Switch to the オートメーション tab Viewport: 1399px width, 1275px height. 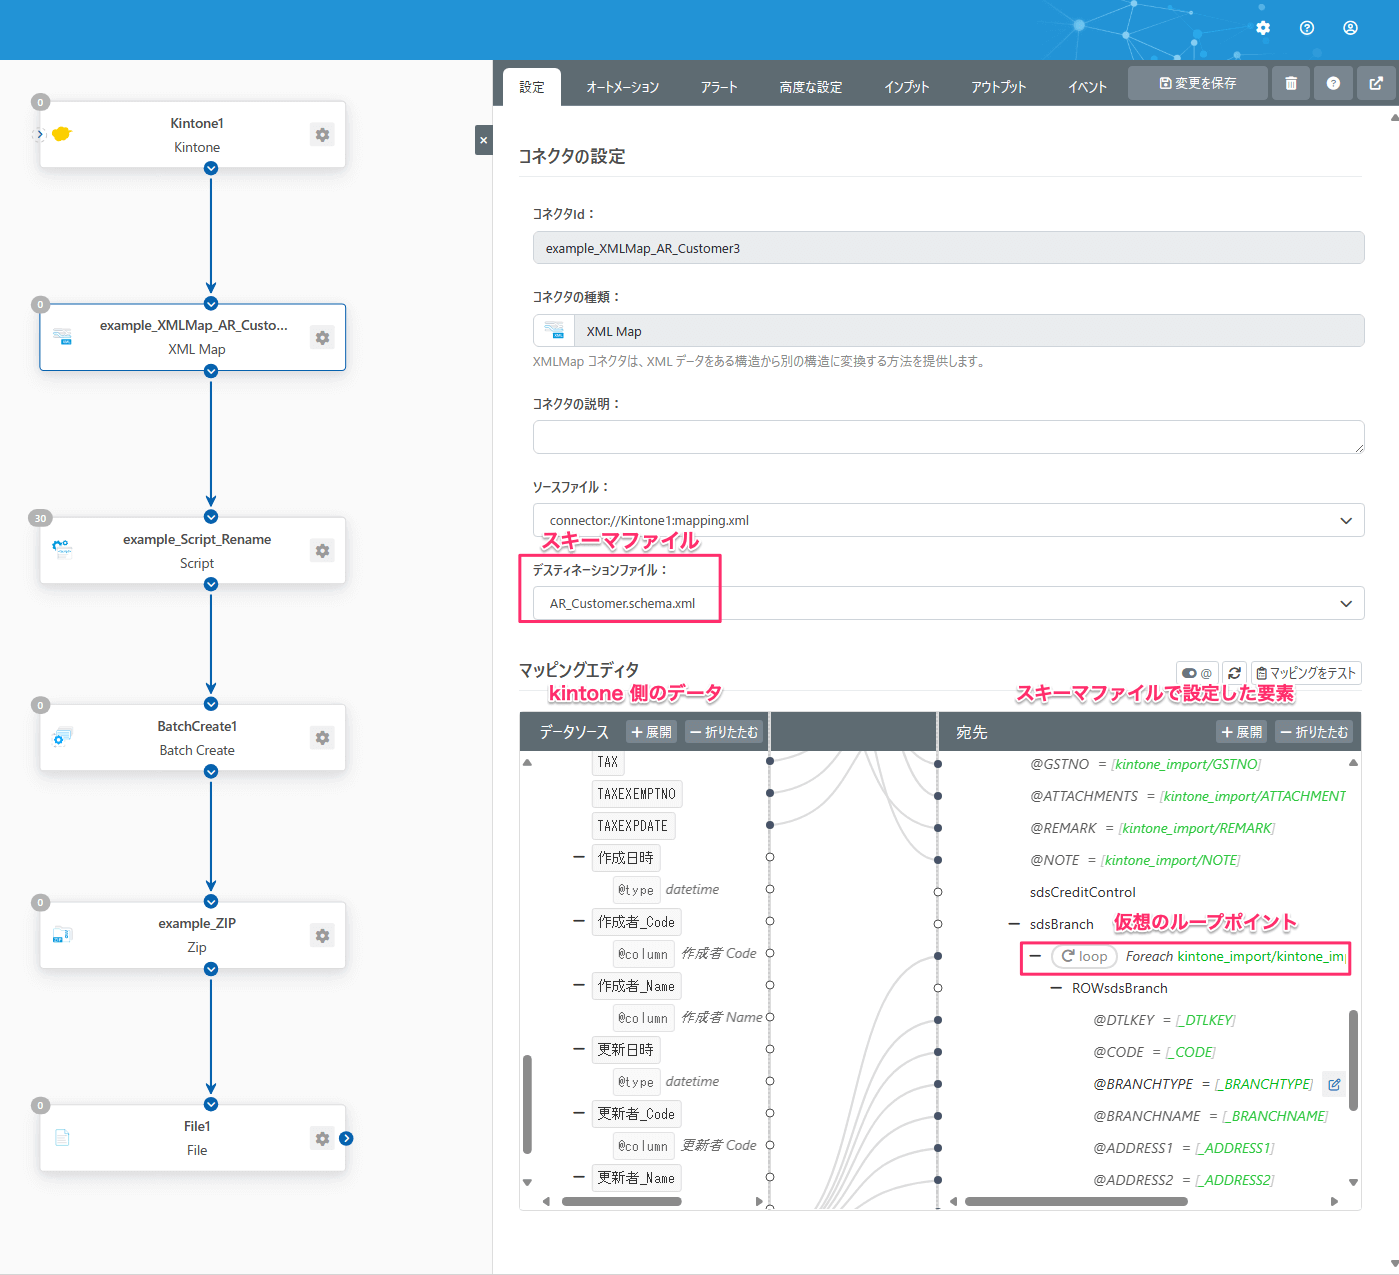pos(622,87)
